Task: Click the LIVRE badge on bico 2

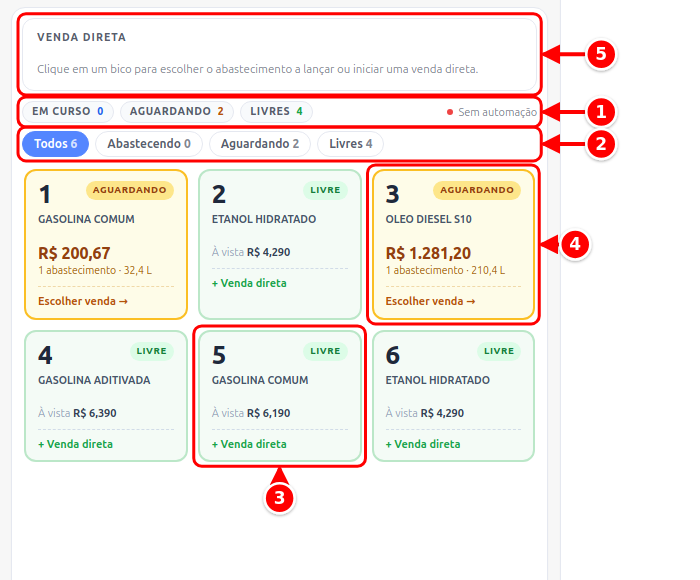Action: pos(325,190)
